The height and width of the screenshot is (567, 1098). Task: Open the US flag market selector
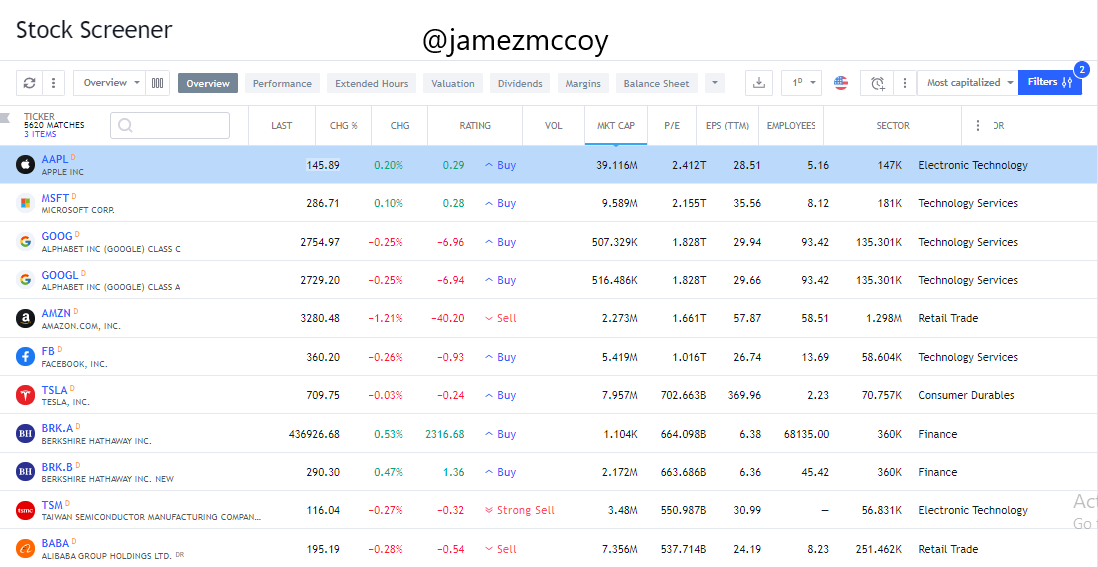tap(841, 83)
